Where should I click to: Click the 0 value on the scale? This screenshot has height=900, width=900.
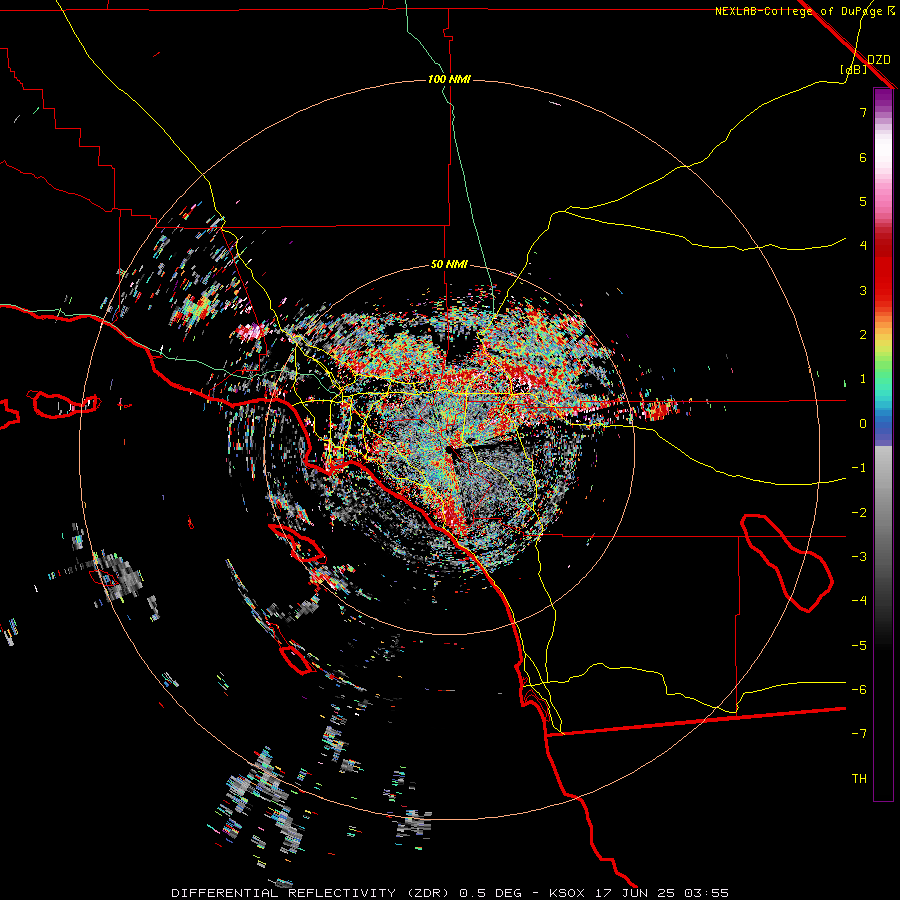tap(863, 424)
